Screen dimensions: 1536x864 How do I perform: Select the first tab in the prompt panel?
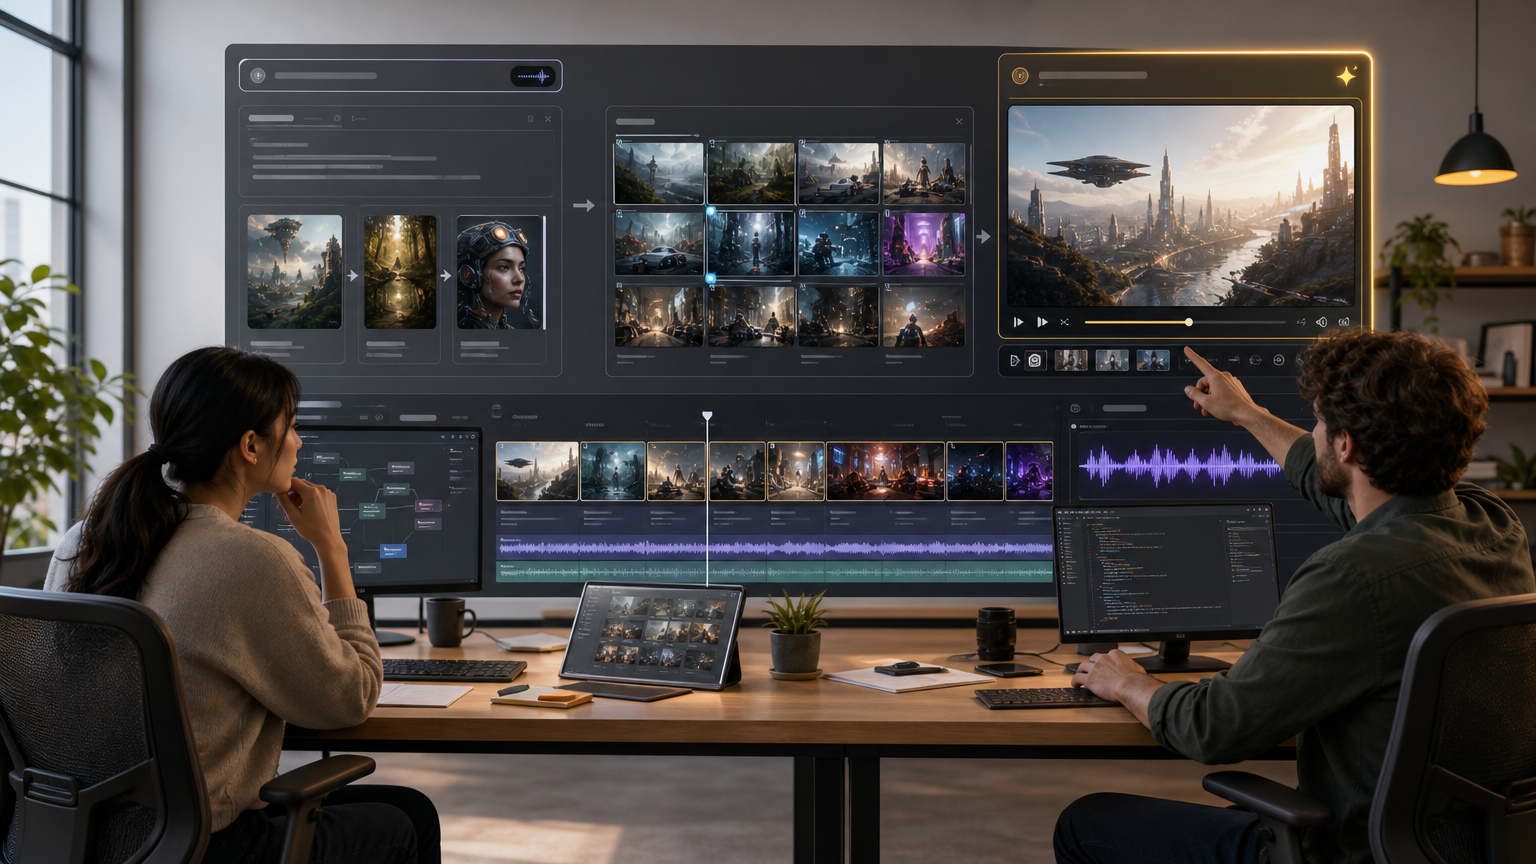[x=271, y=118]
